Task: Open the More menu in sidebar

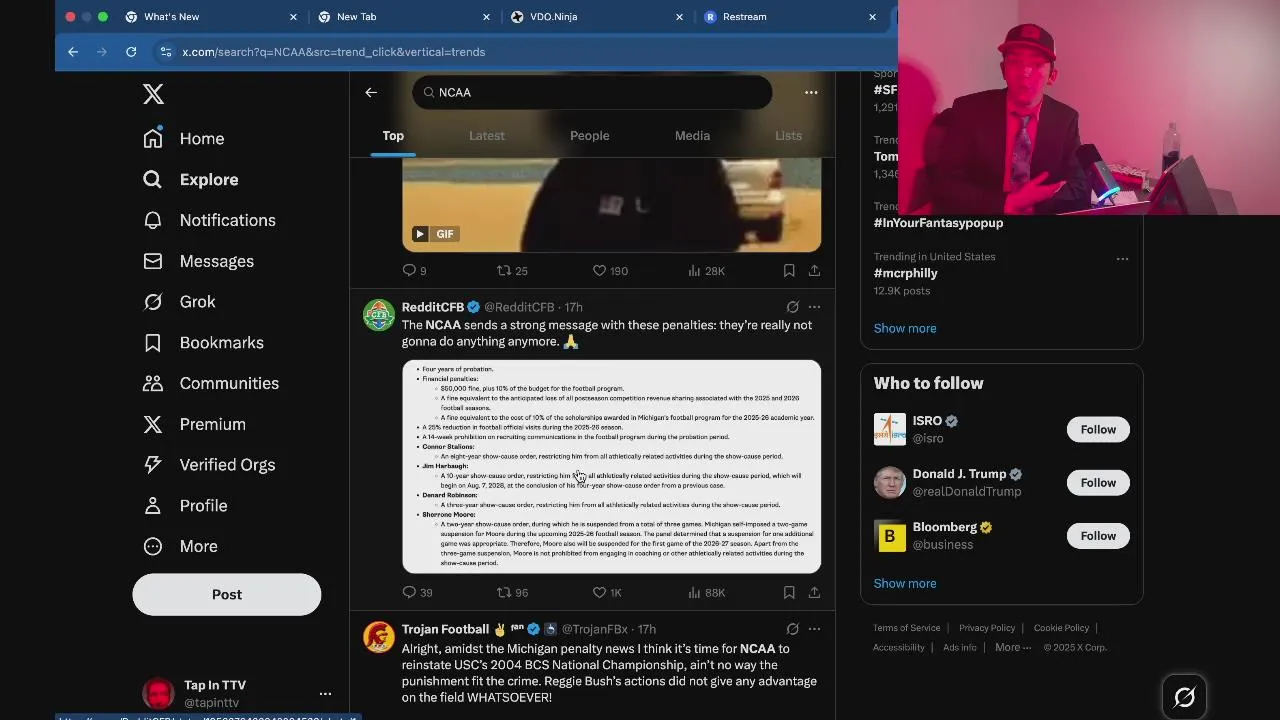Action: [x=180, y=547]
